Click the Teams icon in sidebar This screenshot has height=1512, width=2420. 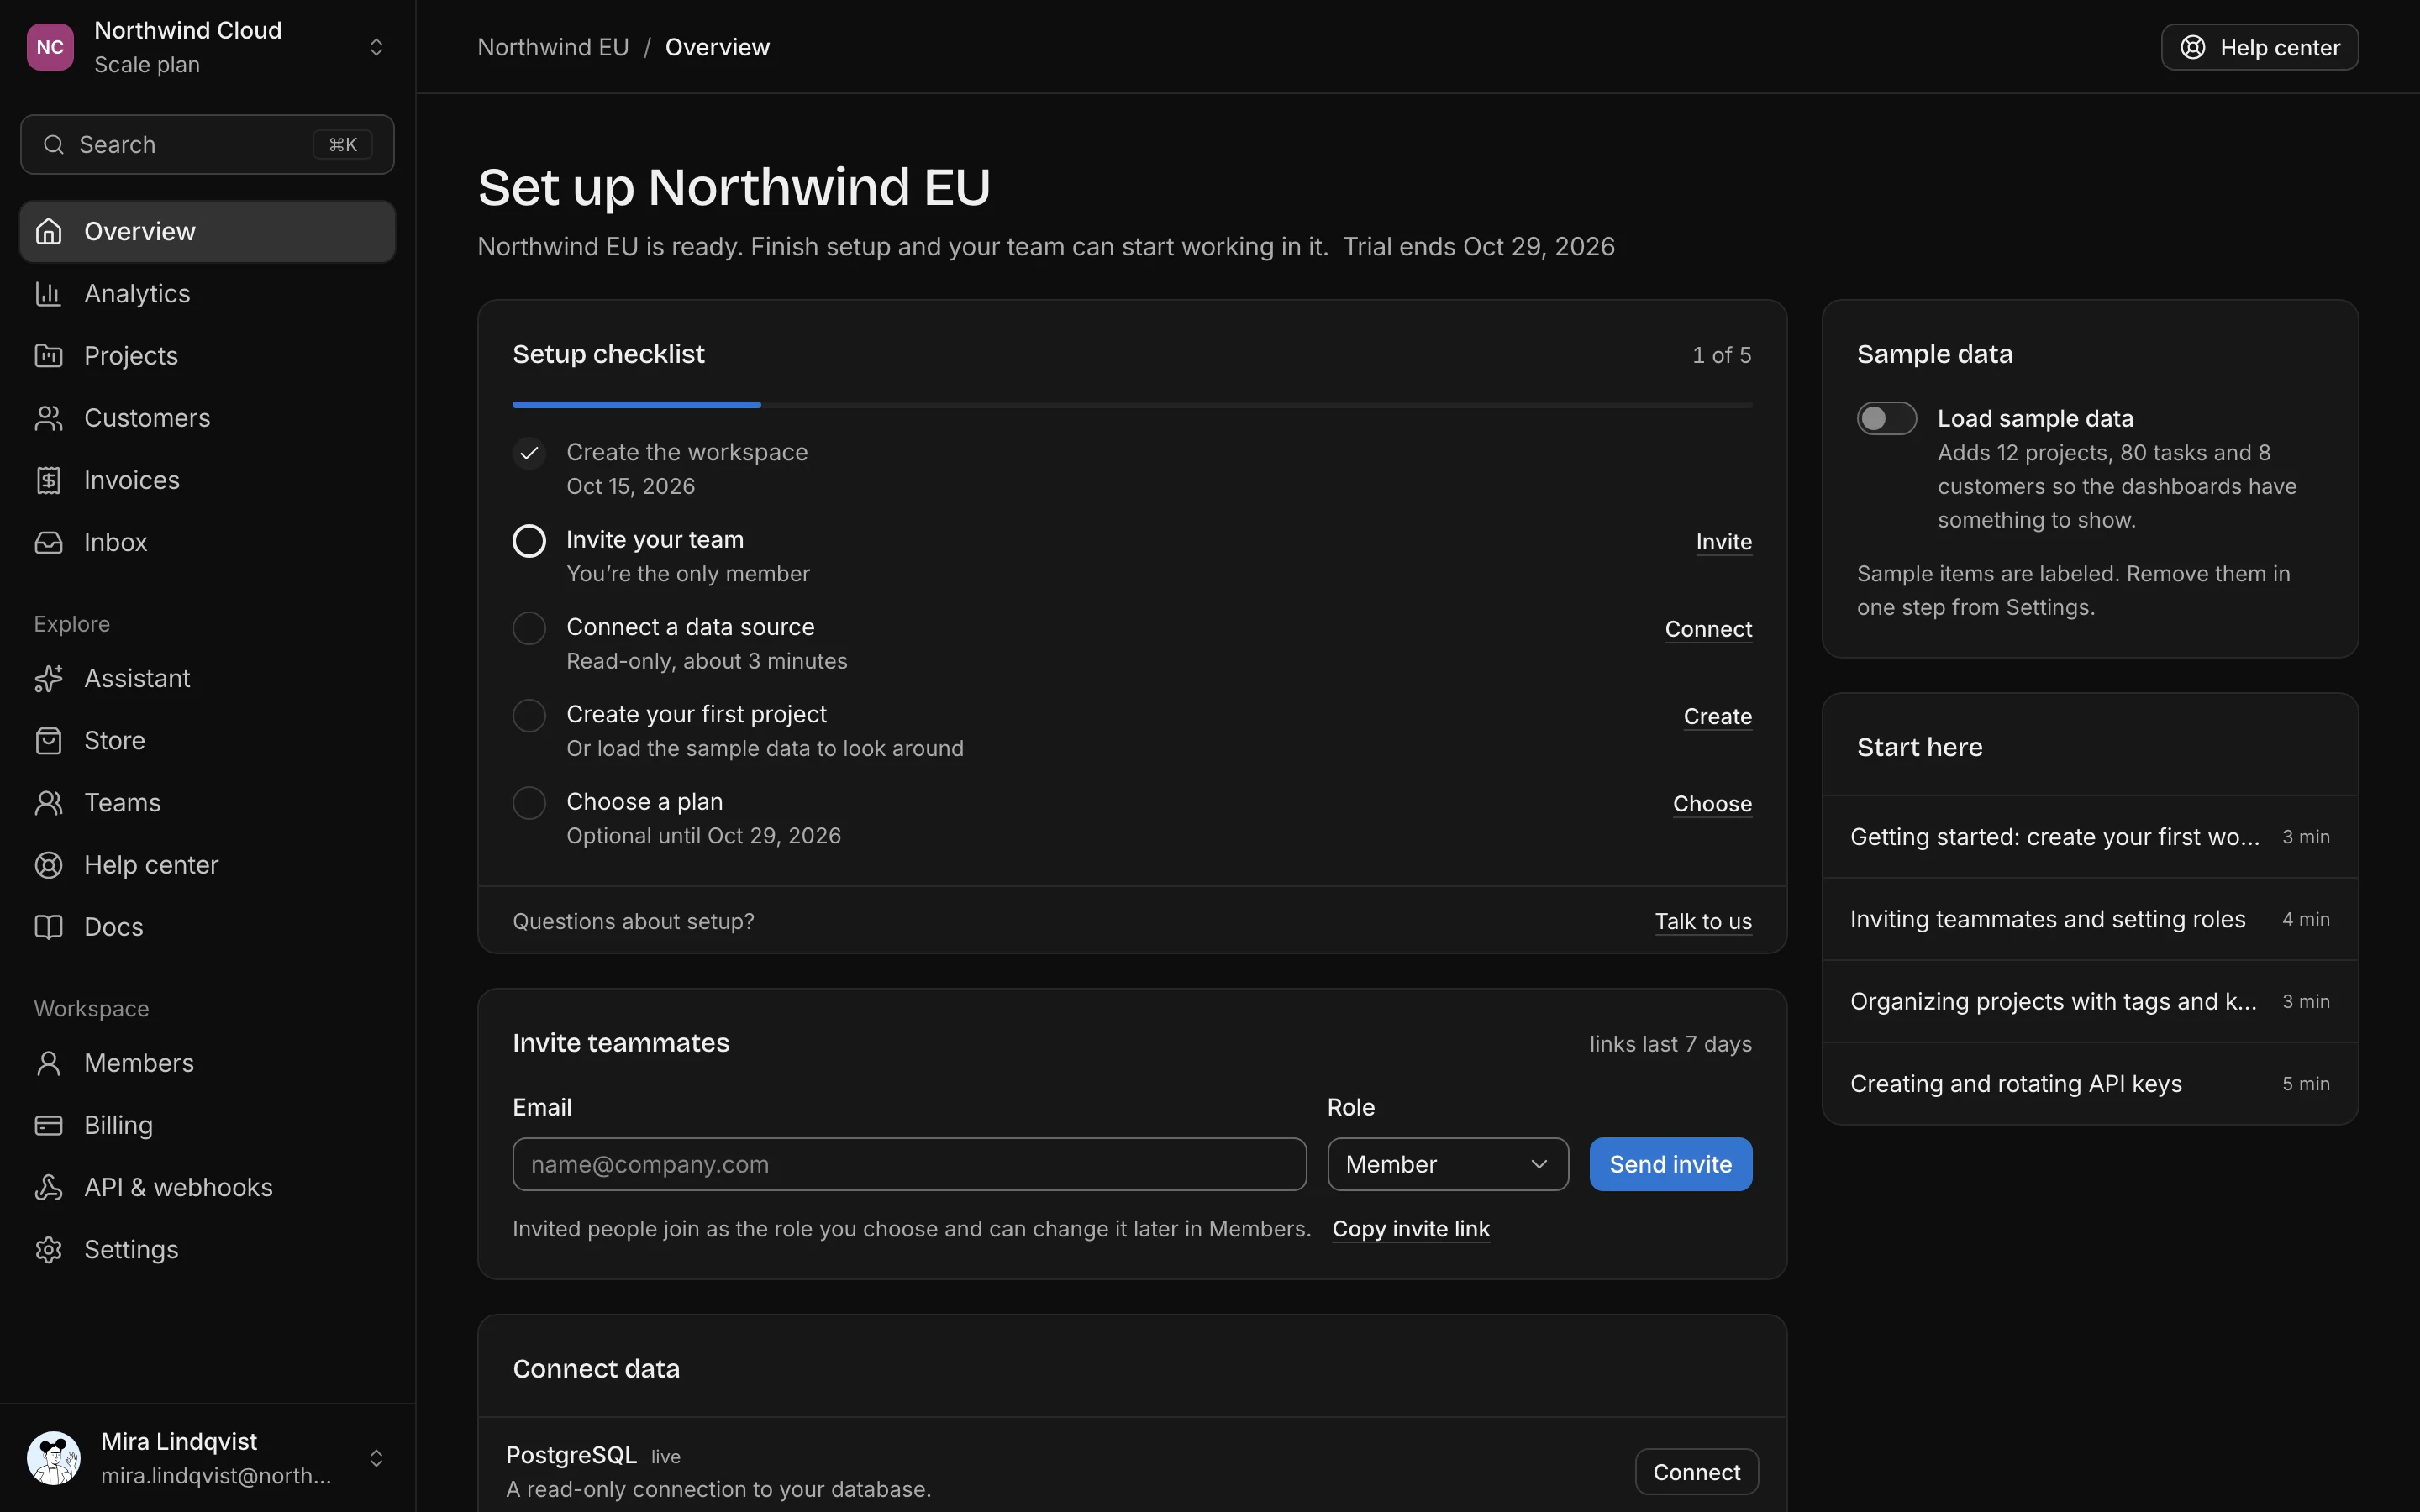click(x=49, y=803)
